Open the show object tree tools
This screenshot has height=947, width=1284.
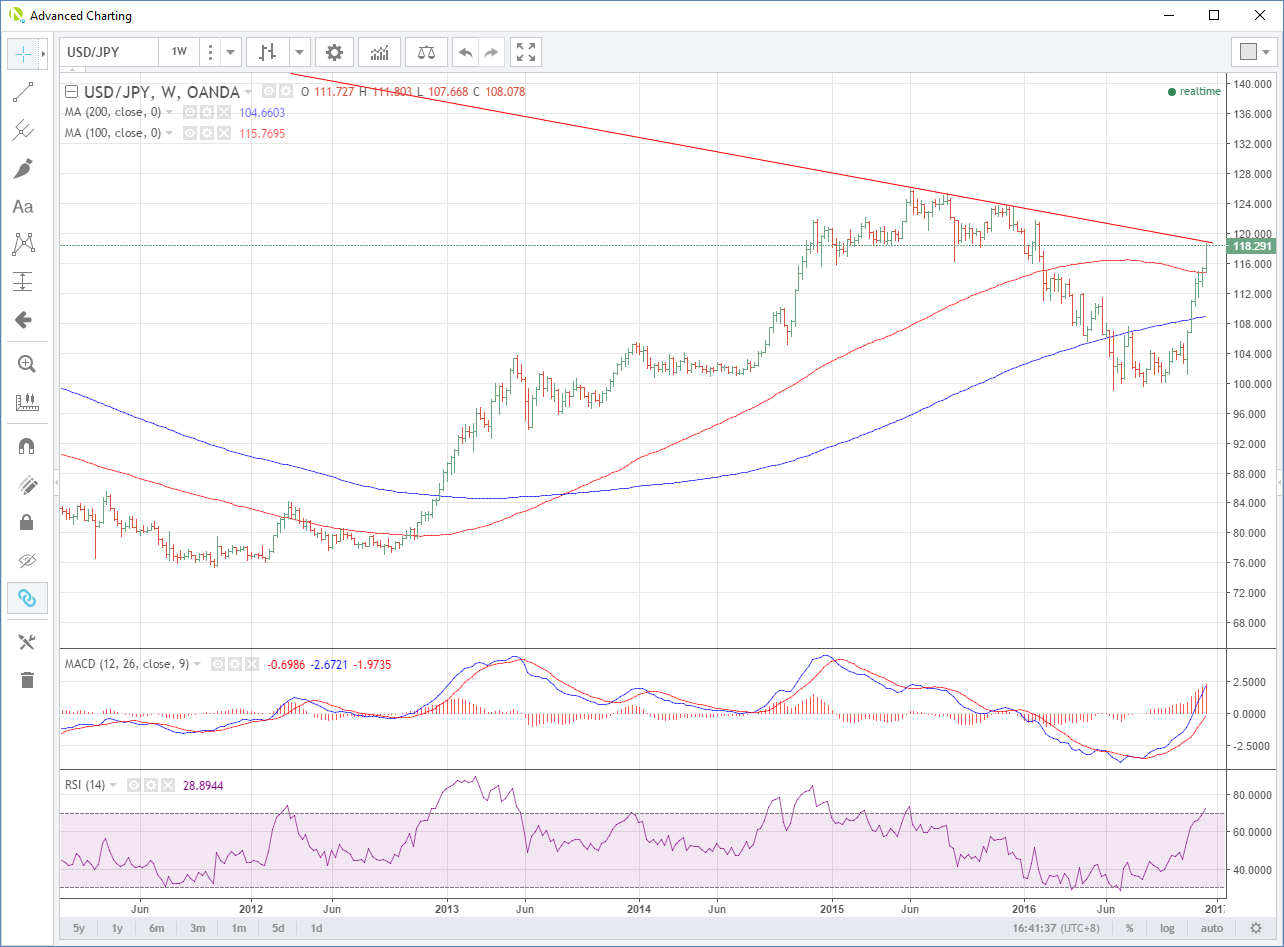pyautogui.click(x=26, y=642)
